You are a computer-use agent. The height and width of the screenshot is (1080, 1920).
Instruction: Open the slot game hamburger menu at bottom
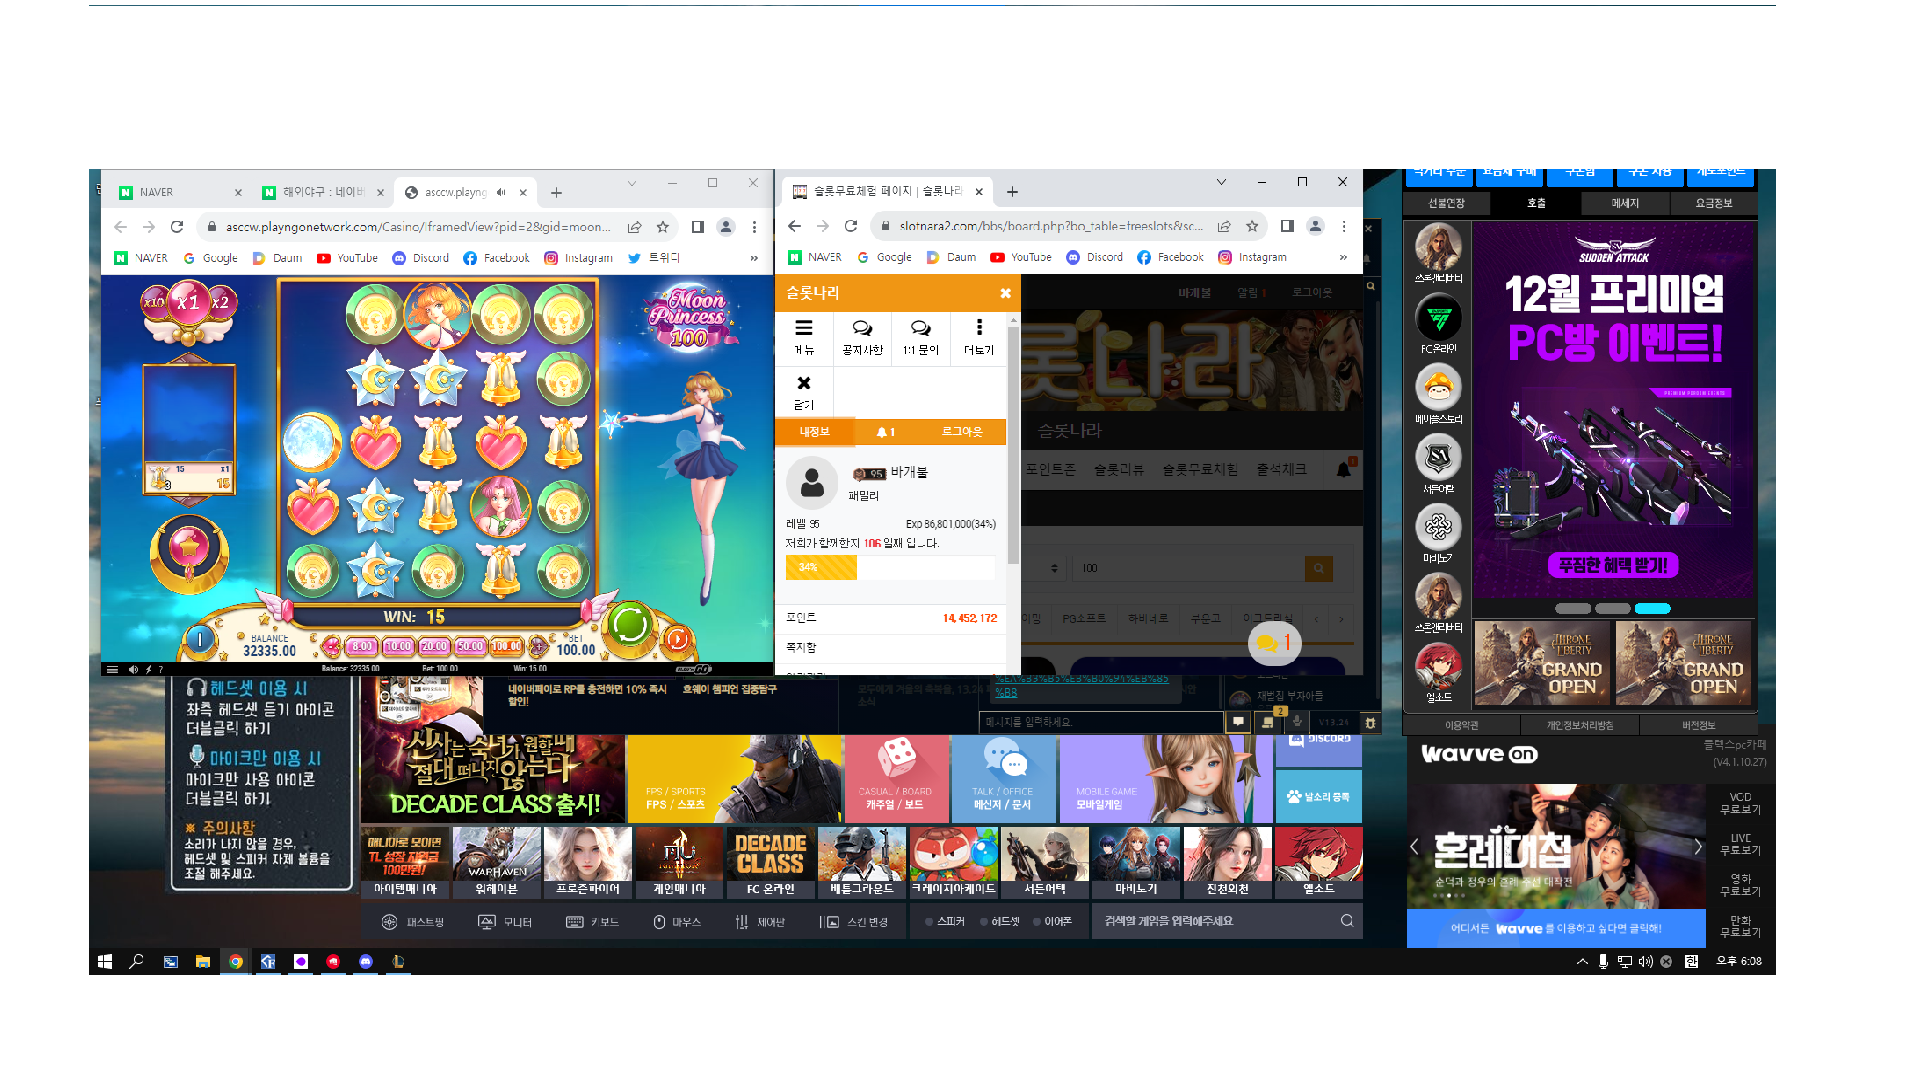pos(113,669)
